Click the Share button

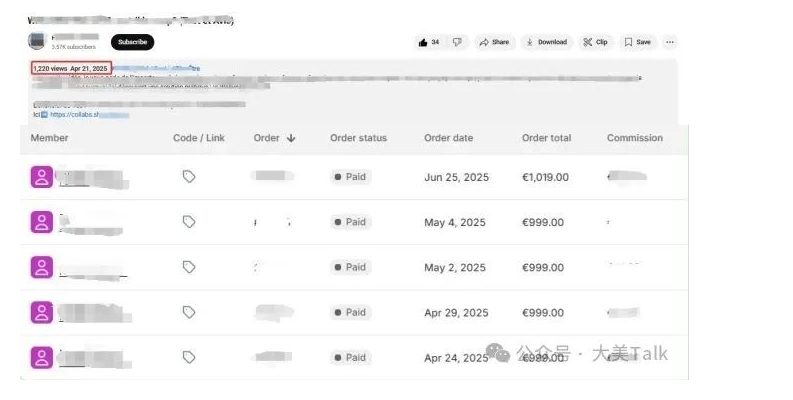point(495,42)
